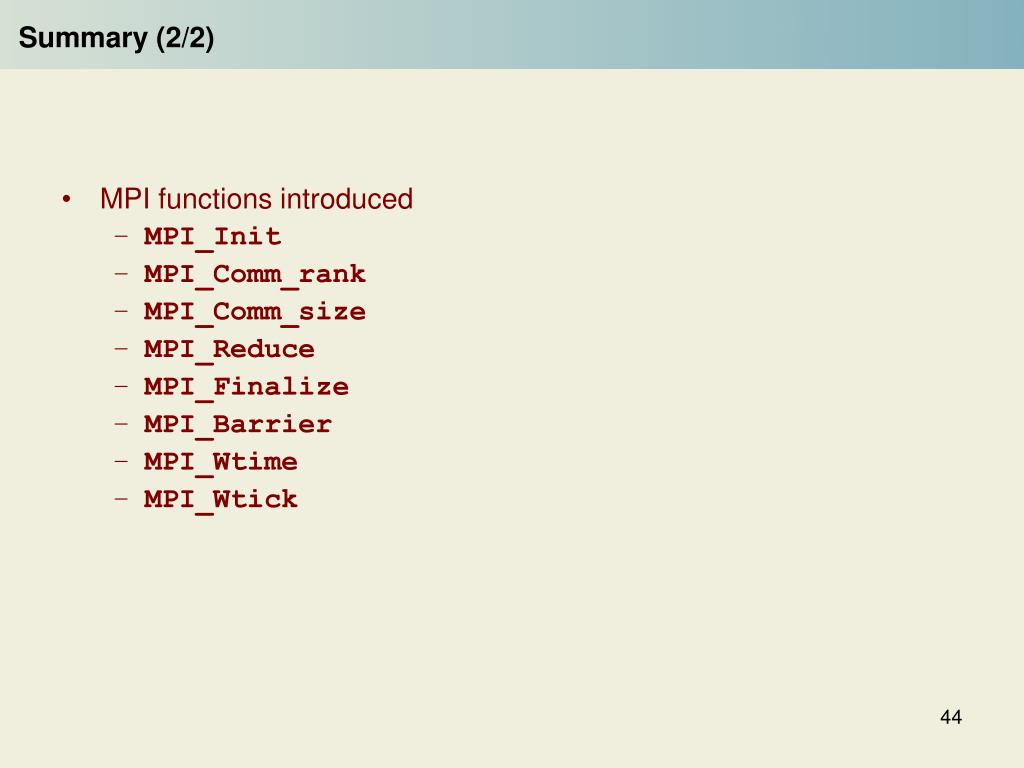Click the dash before MPI_Comm_size
This screenshot has height=768, width=1024.
coord(121,310)
